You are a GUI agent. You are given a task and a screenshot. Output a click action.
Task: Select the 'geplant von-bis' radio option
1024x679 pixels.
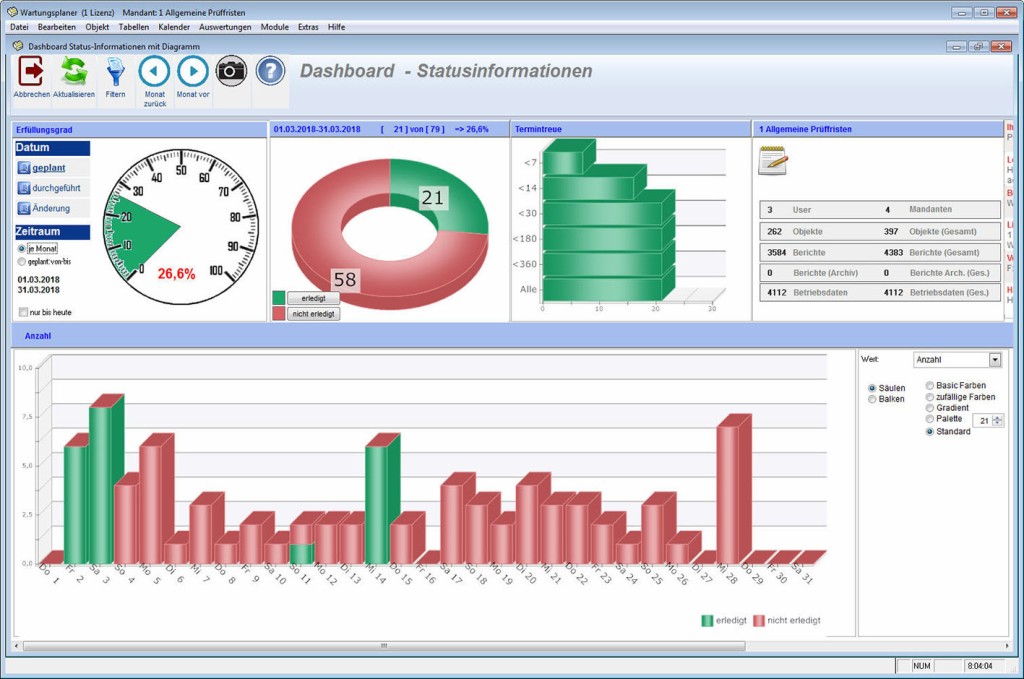(x=22, y=261)
